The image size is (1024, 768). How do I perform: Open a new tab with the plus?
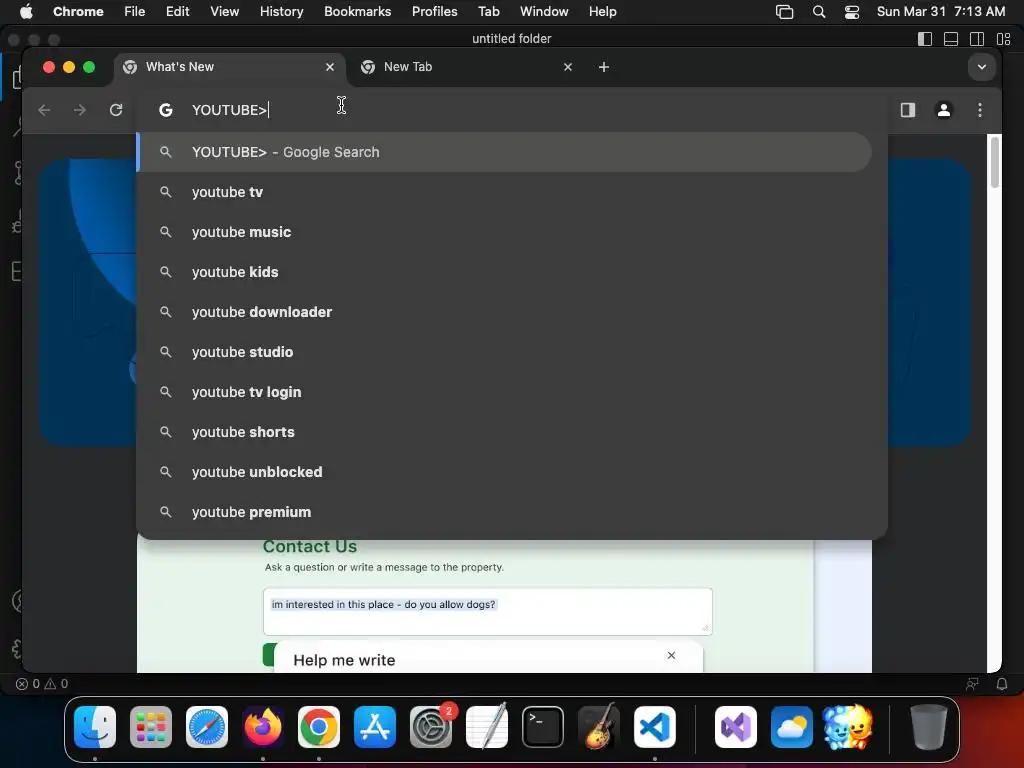click(603, 67)
